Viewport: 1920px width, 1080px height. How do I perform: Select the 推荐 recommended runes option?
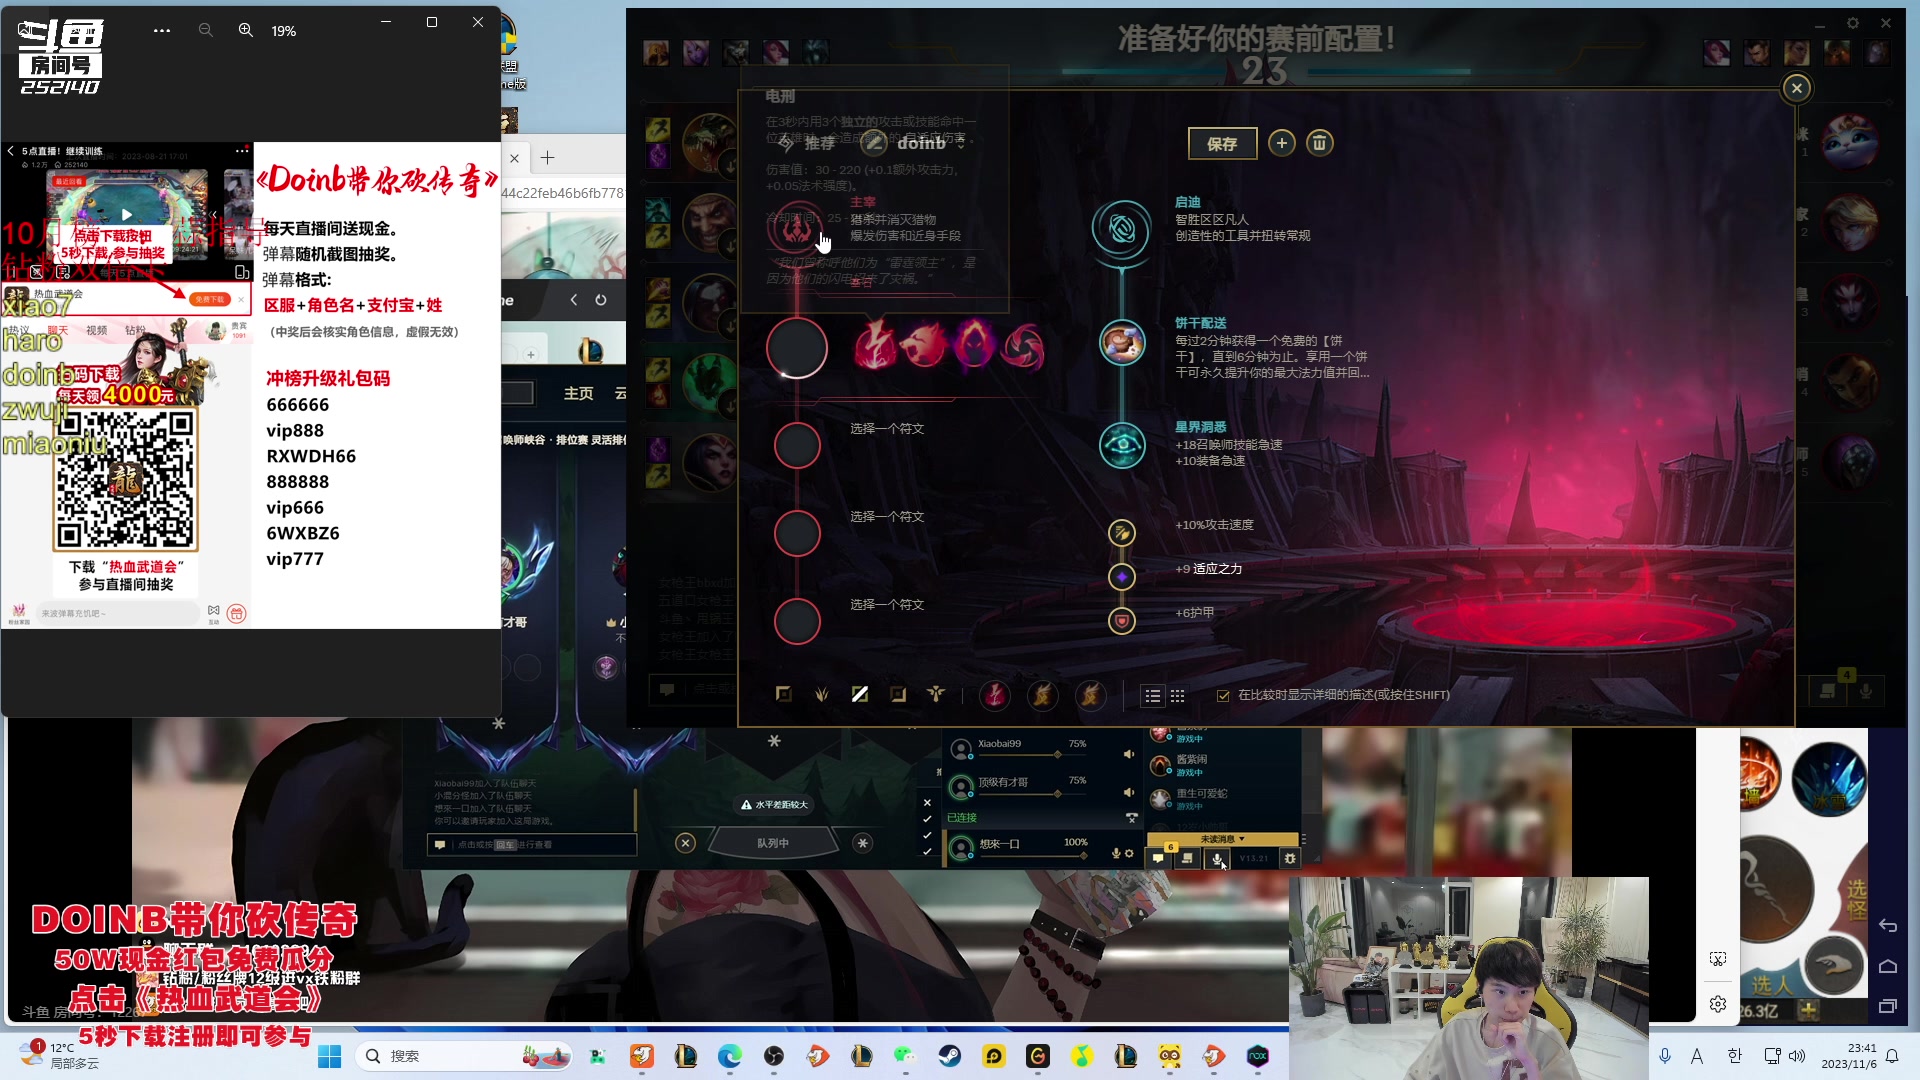808,143
